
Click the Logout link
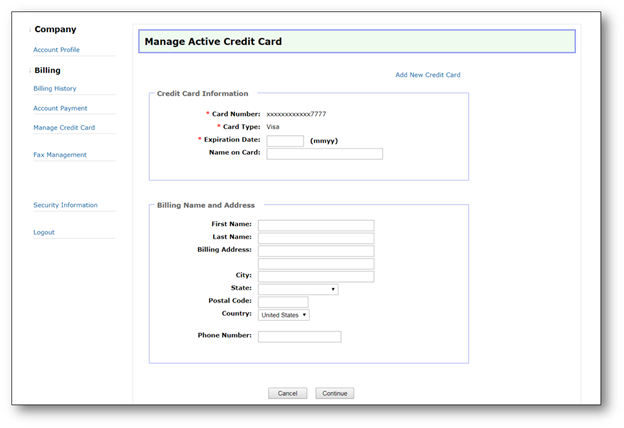(x=44, y=232)
